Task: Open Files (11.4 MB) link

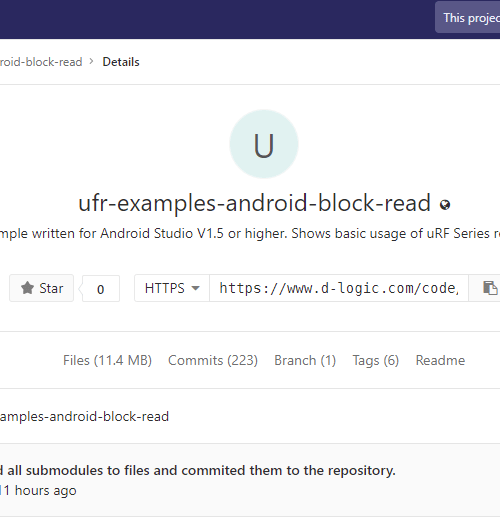Action: tap(107, 360)
